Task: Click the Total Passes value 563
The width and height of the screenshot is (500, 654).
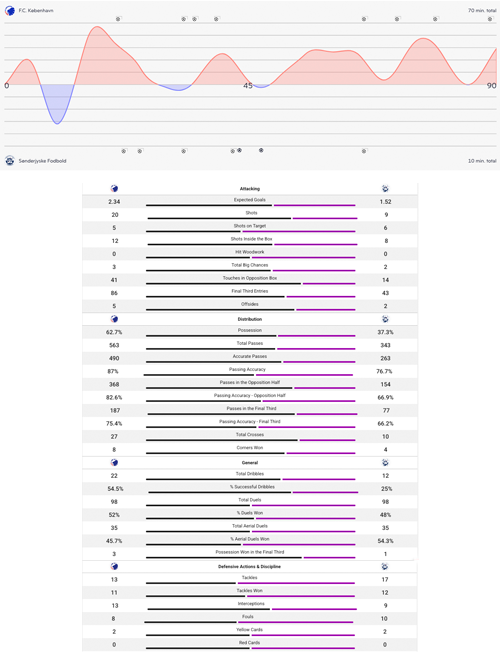Action: [x=114, y=345]
